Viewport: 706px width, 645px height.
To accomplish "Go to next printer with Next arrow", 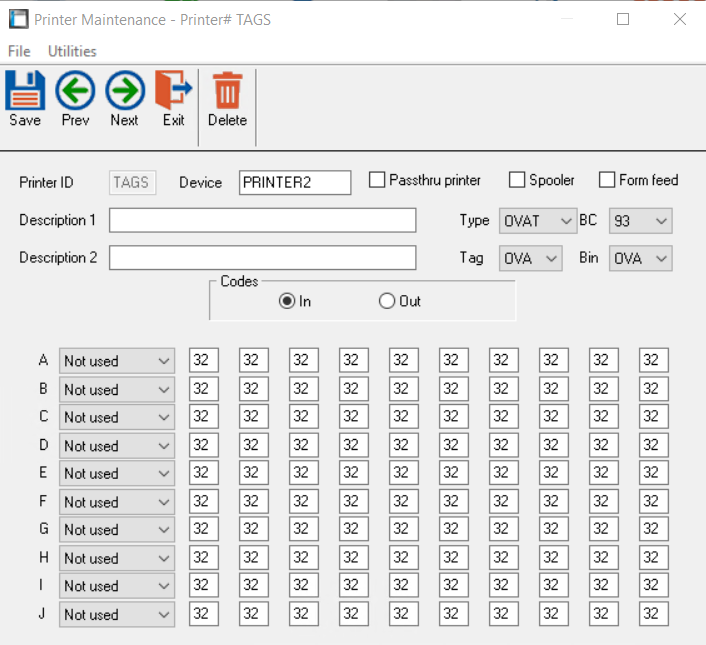I will click(125, 90).
